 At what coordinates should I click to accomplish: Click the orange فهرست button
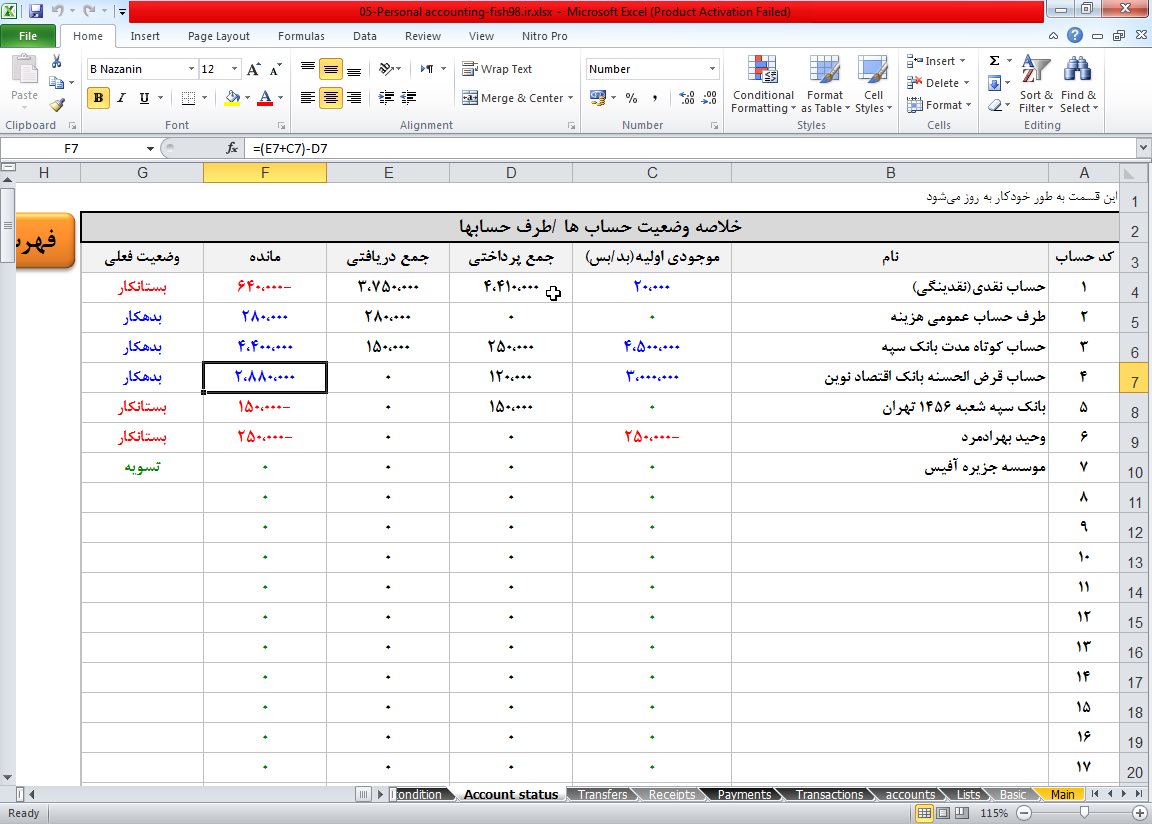[x=45, y=240]
